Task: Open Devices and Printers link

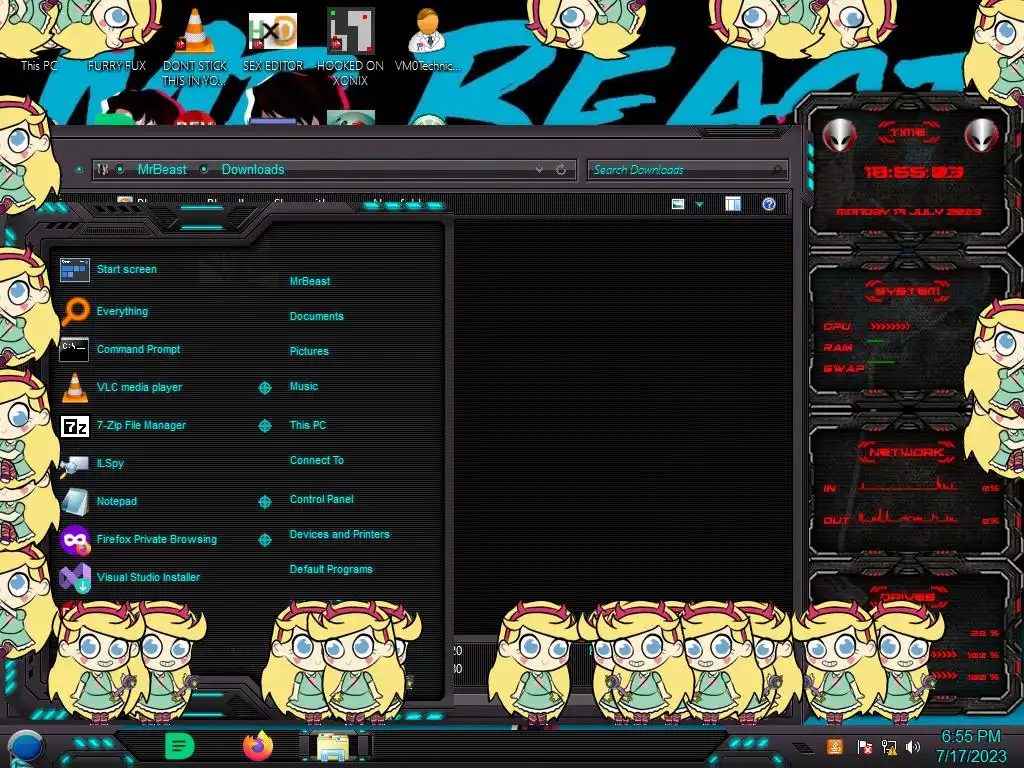Action: (x=340, y=534)
